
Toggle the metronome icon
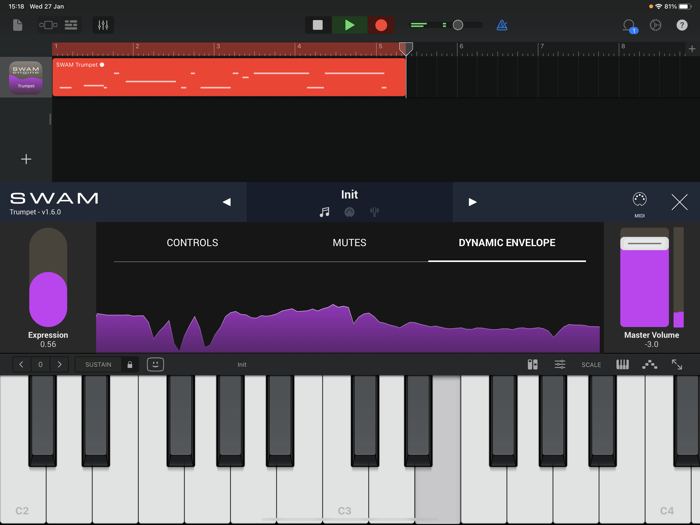[x=502, y=25]
